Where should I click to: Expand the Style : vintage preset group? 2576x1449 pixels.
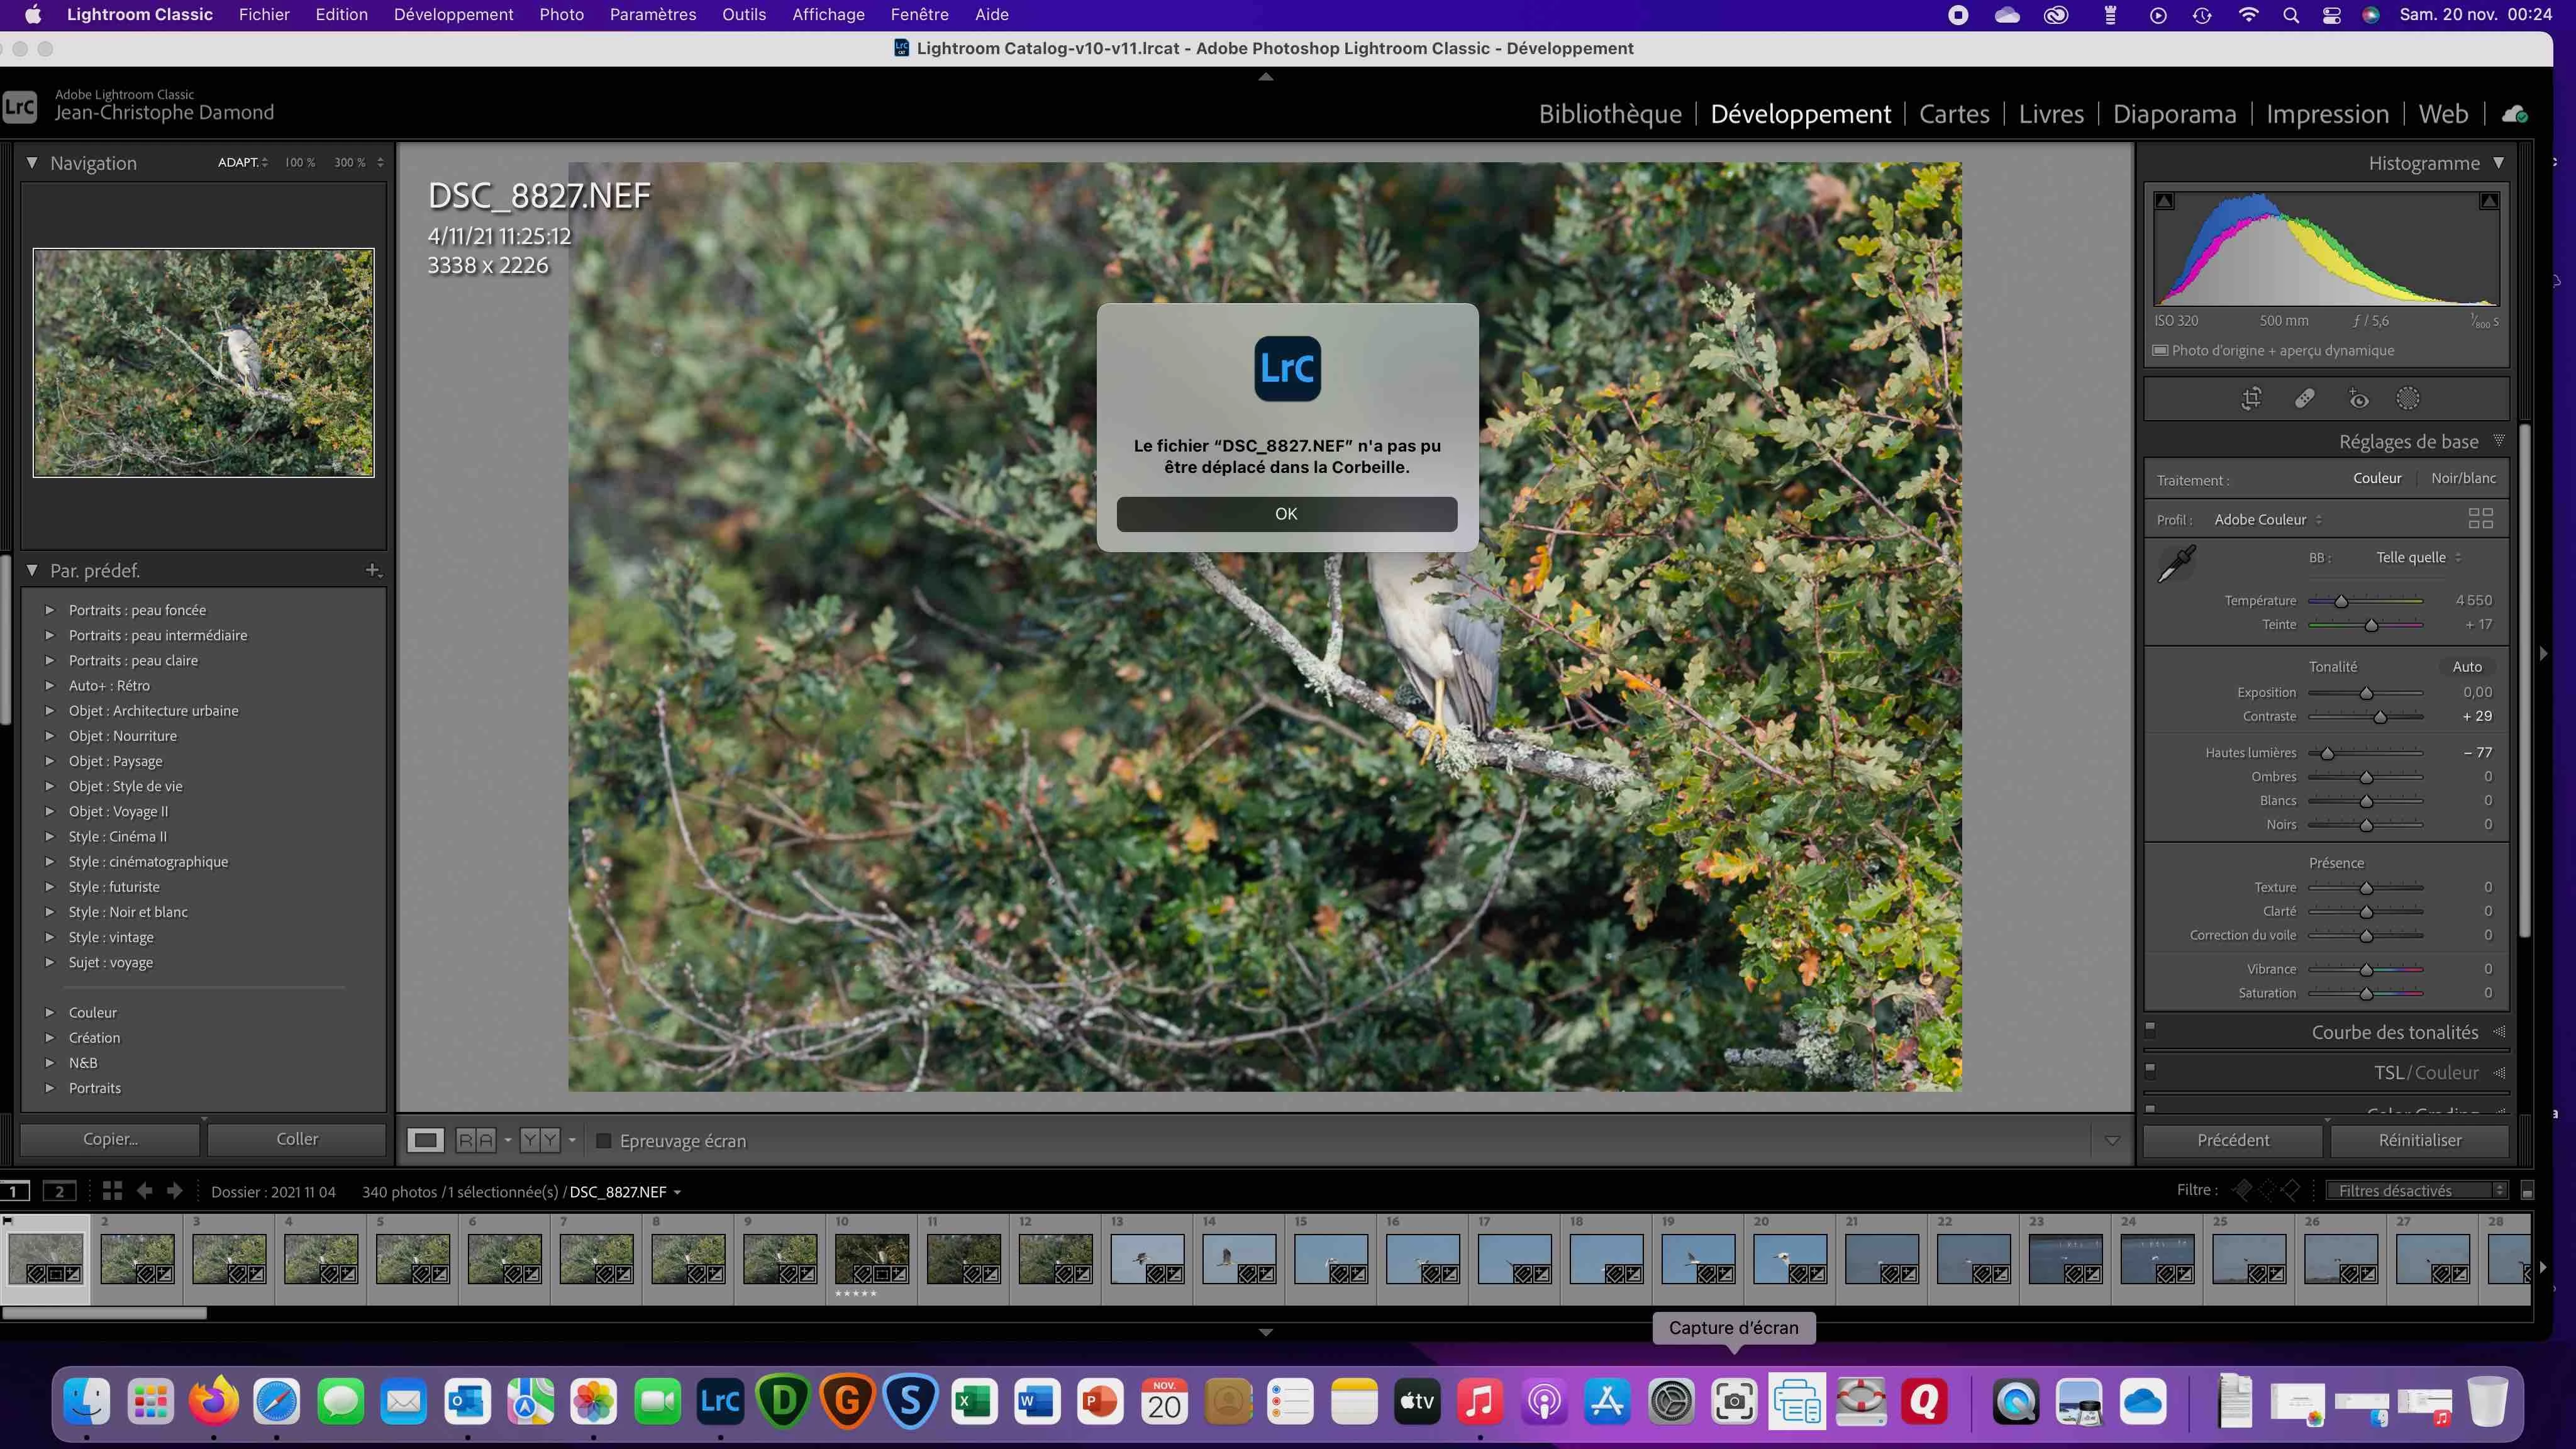(x=49, y=937)
